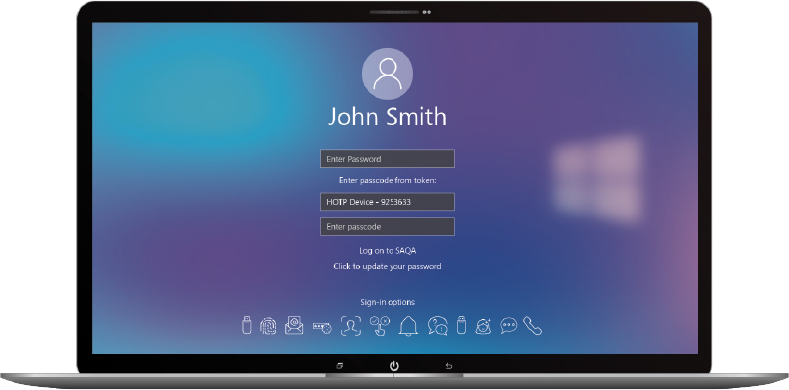789x390 pixels.
Task: Open the HOTP Device token selector
Action: point(387,202)
